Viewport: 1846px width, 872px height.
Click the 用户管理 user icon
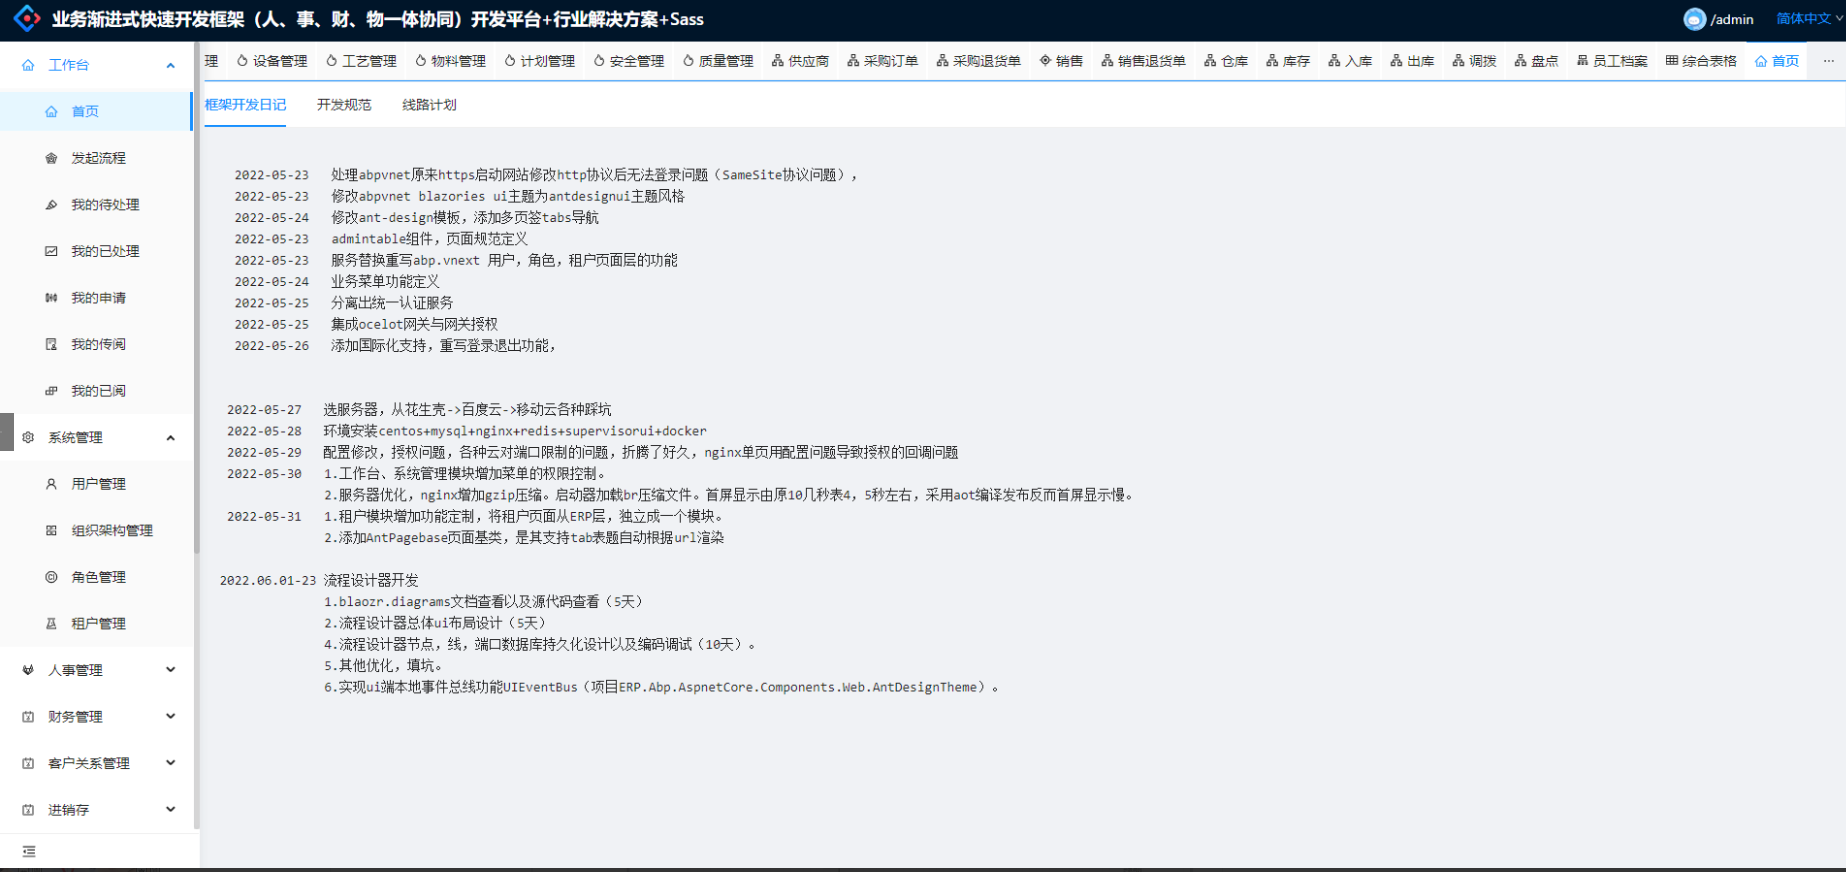[x=51, y=484]
